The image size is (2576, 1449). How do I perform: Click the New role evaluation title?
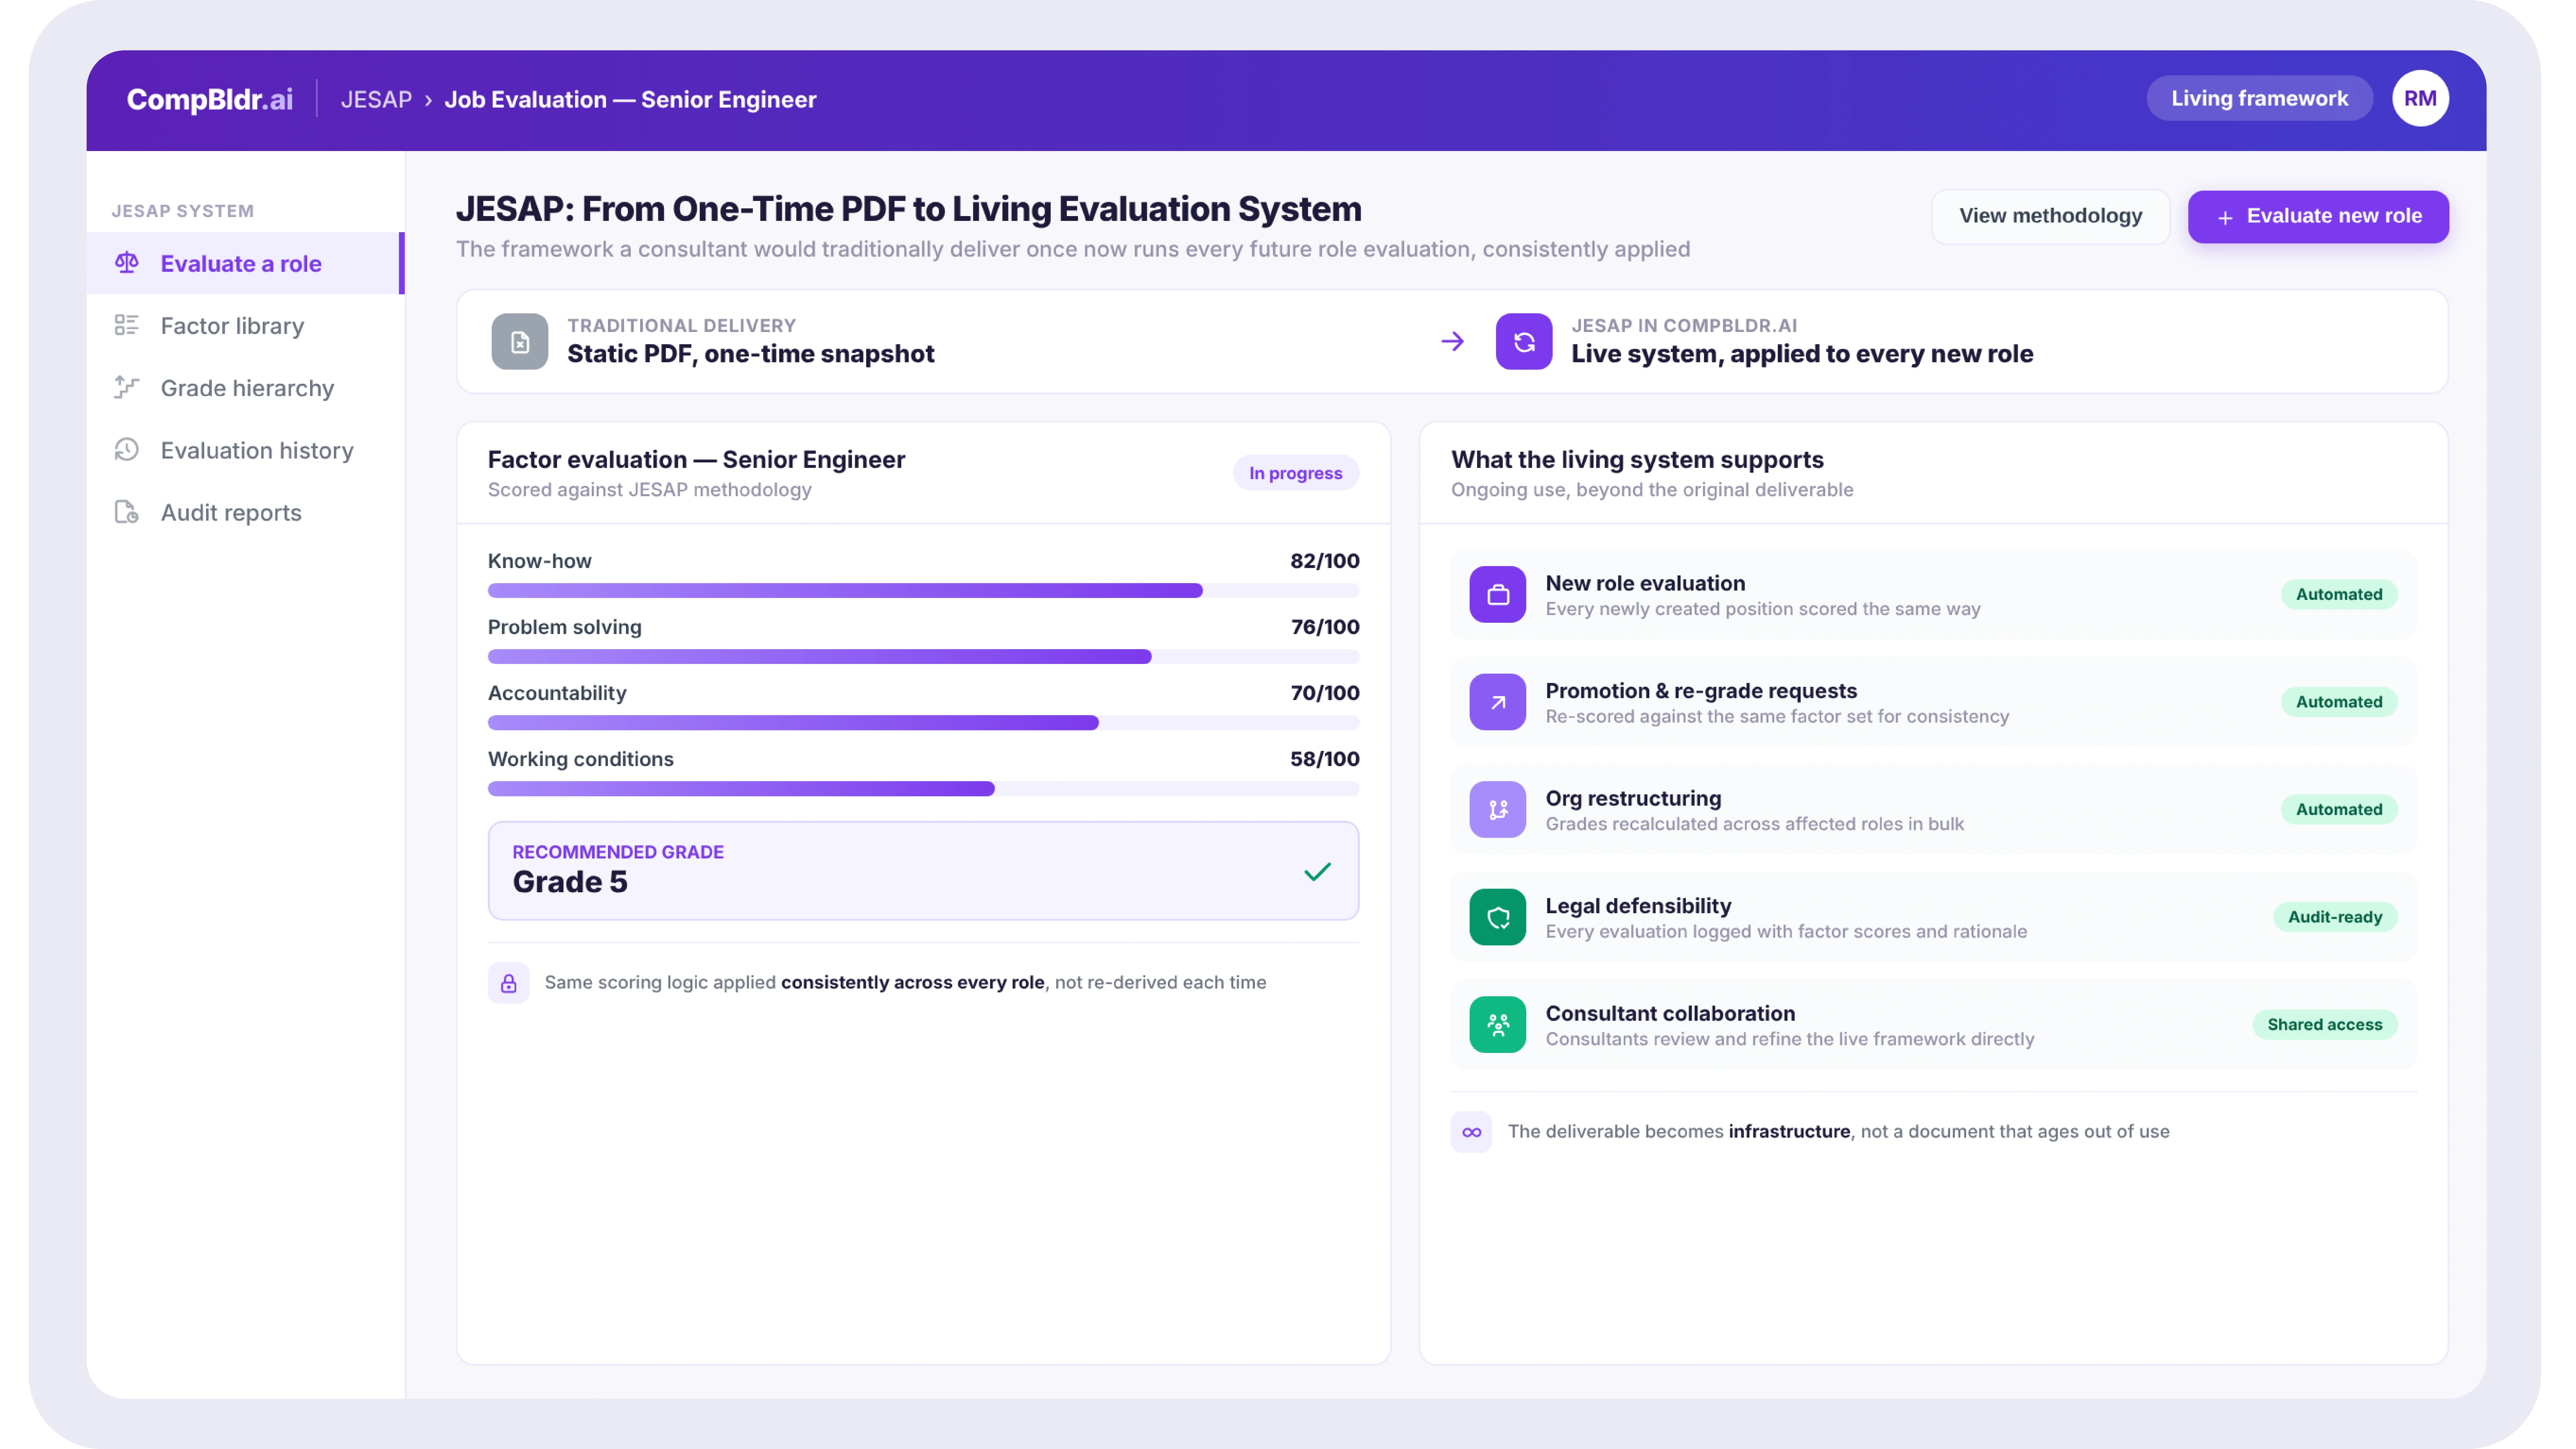tap(1645, 583)
